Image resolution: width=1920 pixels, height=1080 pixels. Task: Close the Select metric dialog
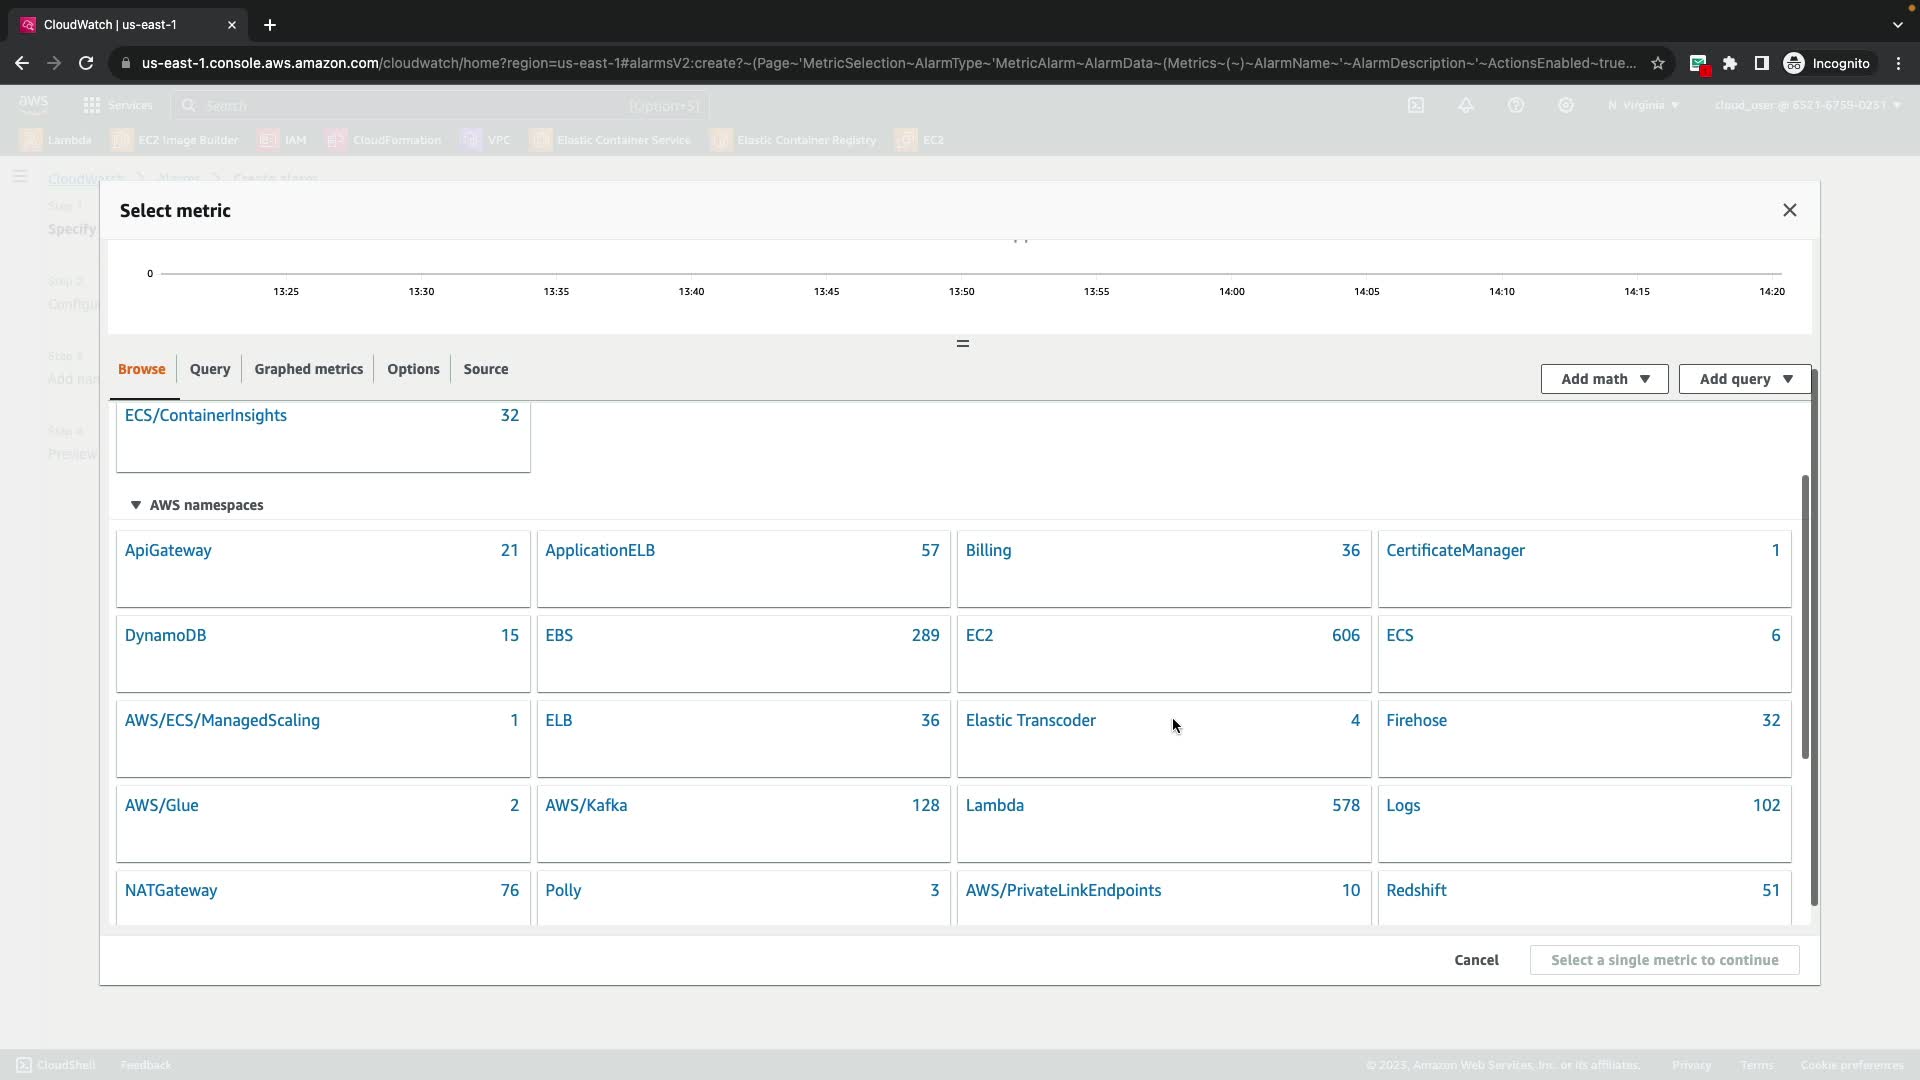click(x=1789, y=210)
